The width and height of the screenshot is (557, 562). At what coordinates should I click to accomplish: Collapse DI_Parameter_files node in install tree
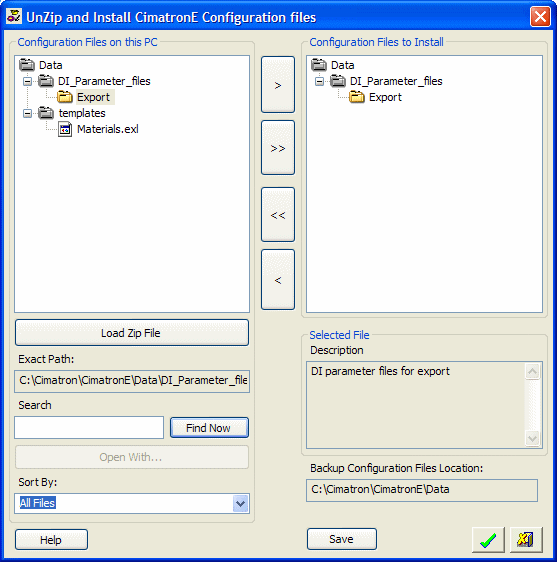click(319, 81)
